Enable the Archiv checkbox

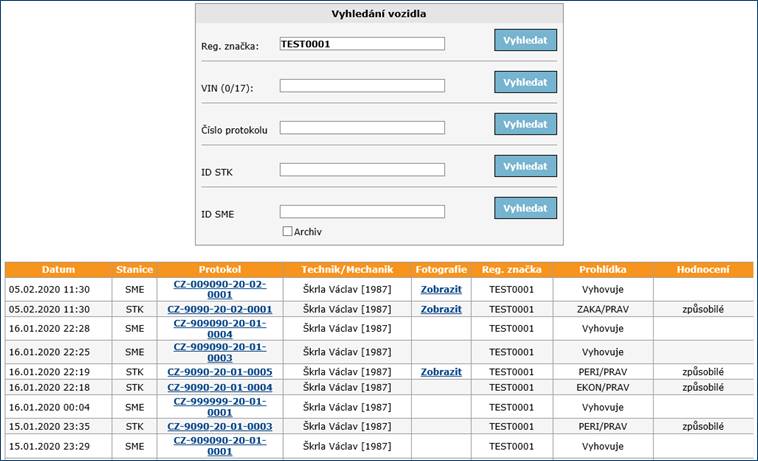(287, 231)
